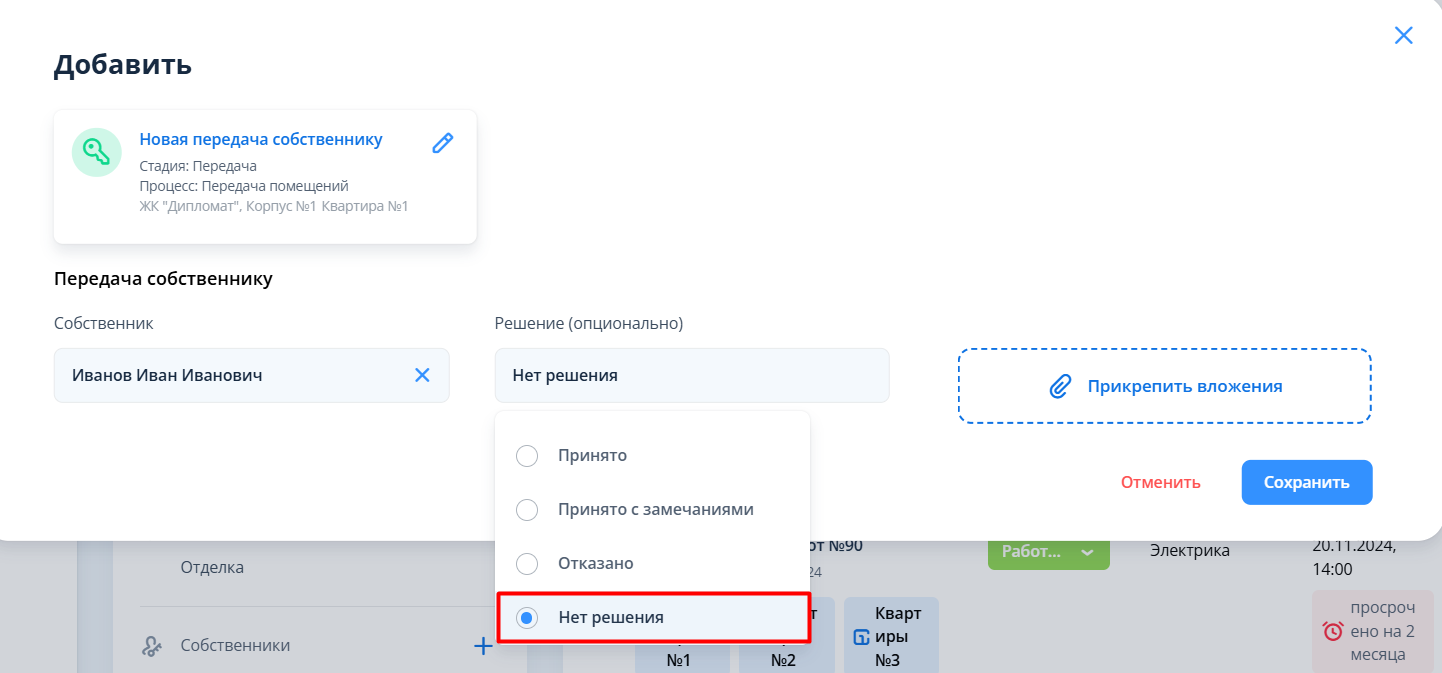The width and height of the screenshot is (1442, 673).
Task: Clear the owner Иванов Иван Иванович
Action: tap(422, 375)
